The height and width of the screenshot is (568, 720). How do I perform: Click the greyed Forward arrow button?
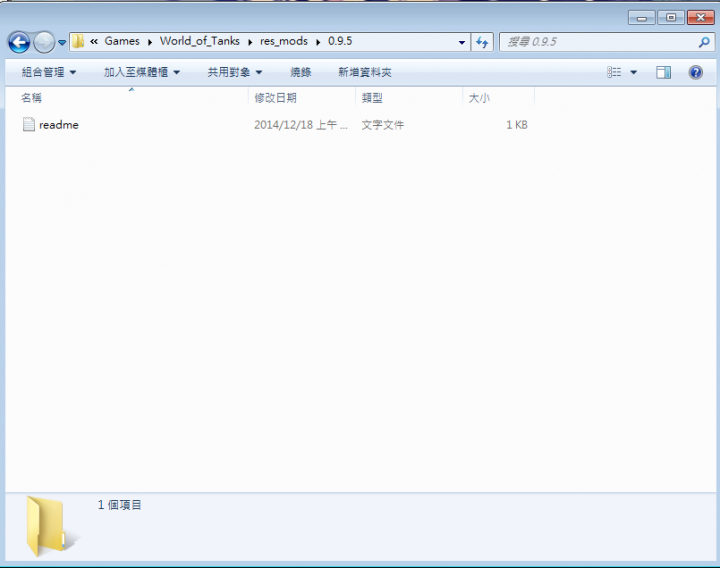pyautogui.click(x=44, y=42)
